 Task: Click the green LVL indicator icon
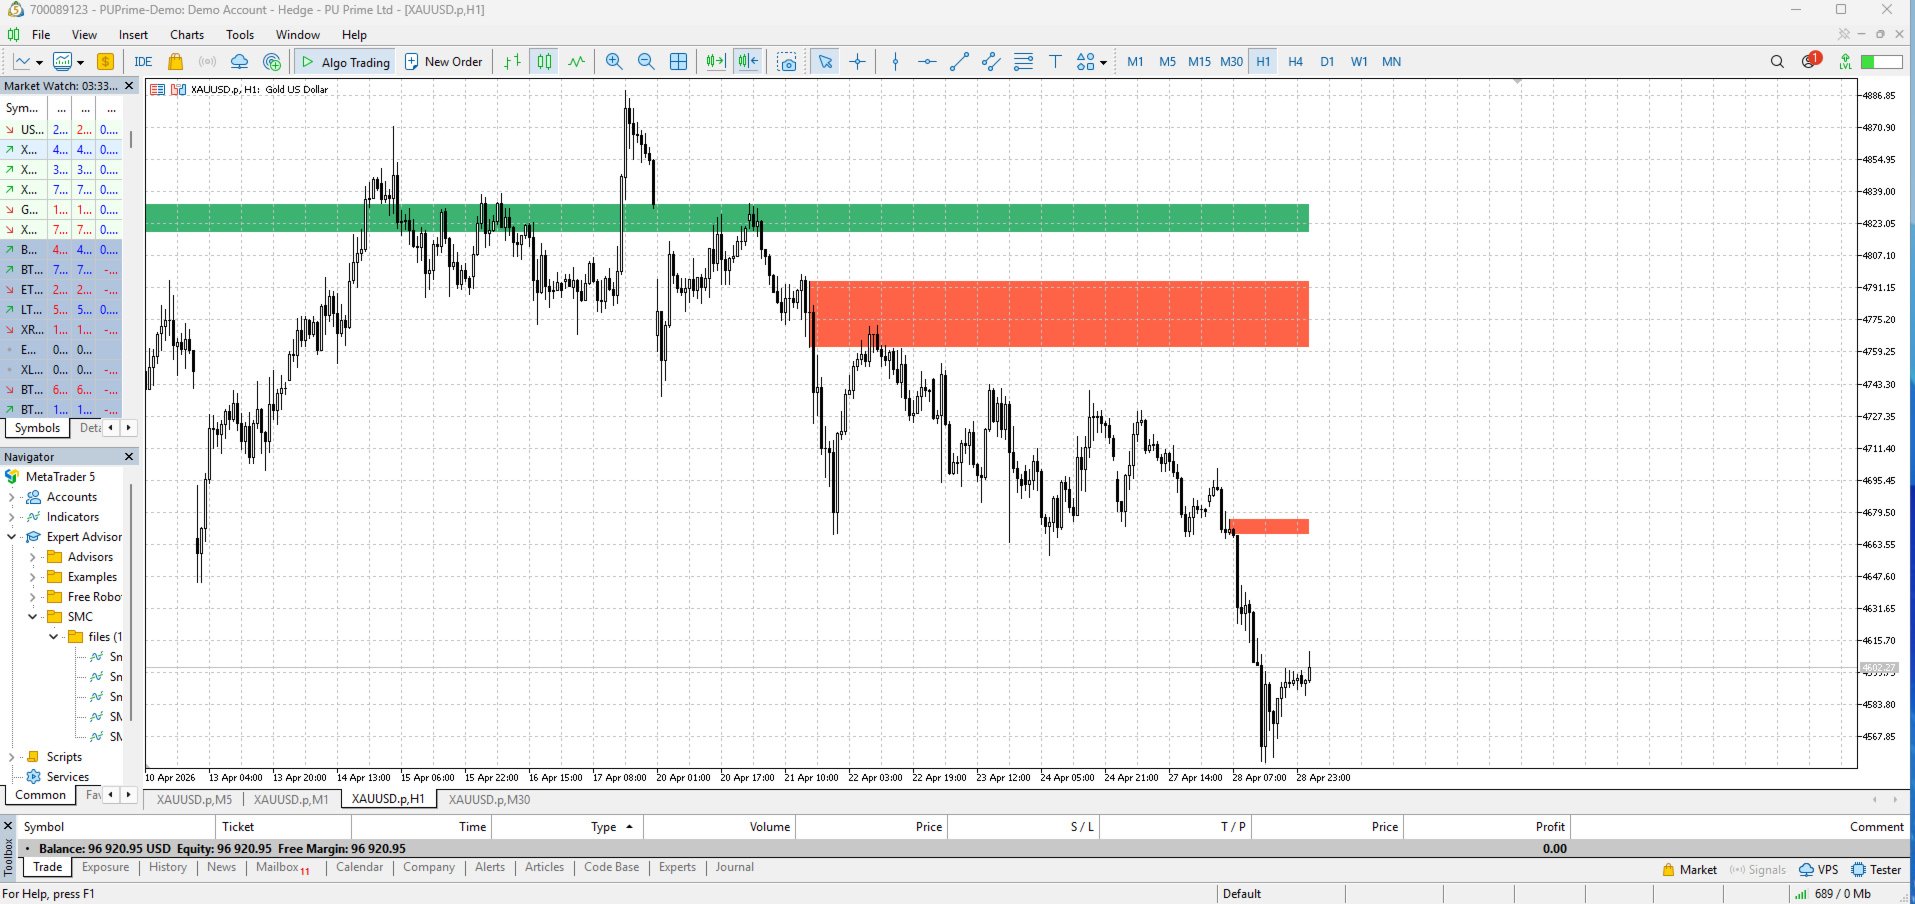pos(1845,62)
